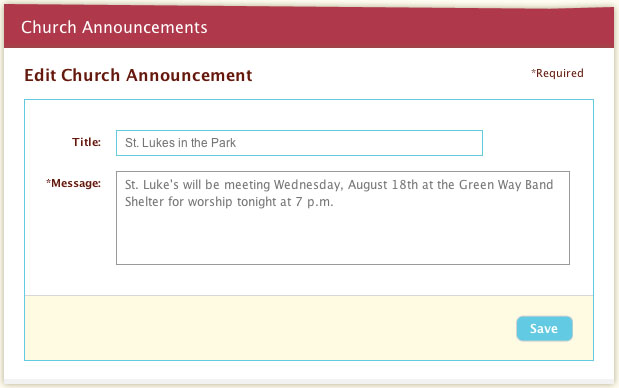Image resolution: width=619 pixels, height=388 pixels.
Task: Click the Edit Church Announcement heading
Action: point(138,75)
